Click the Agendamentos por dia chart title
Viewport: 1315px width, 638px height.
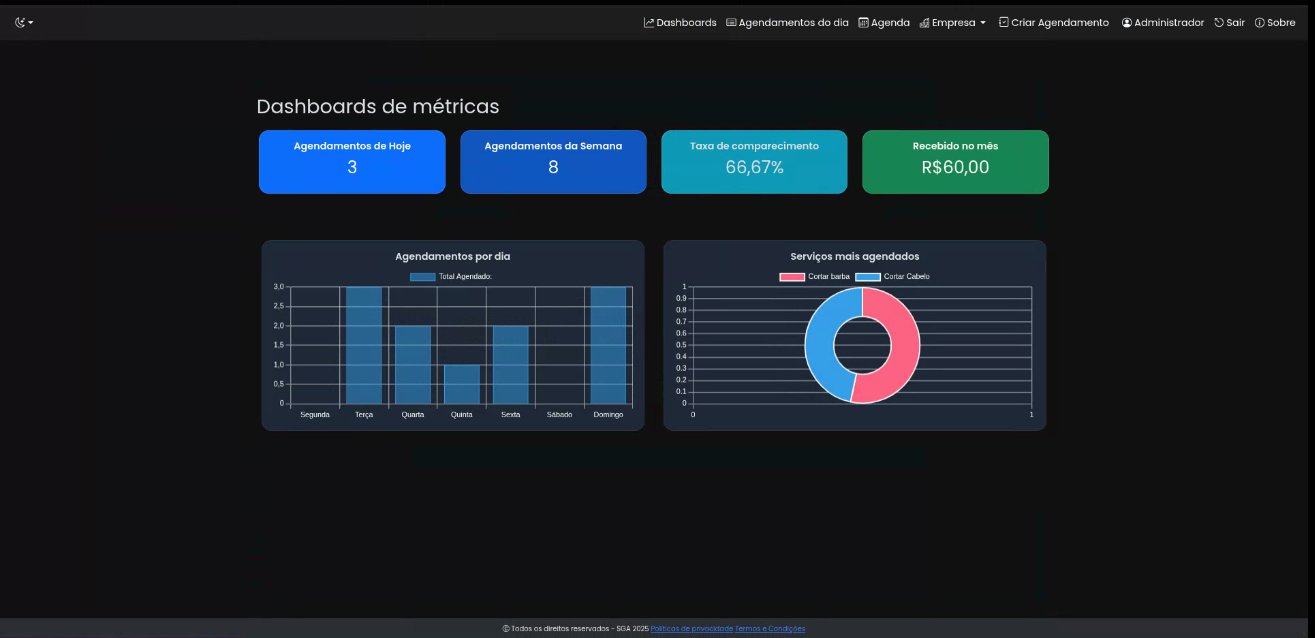click(453, 257)
